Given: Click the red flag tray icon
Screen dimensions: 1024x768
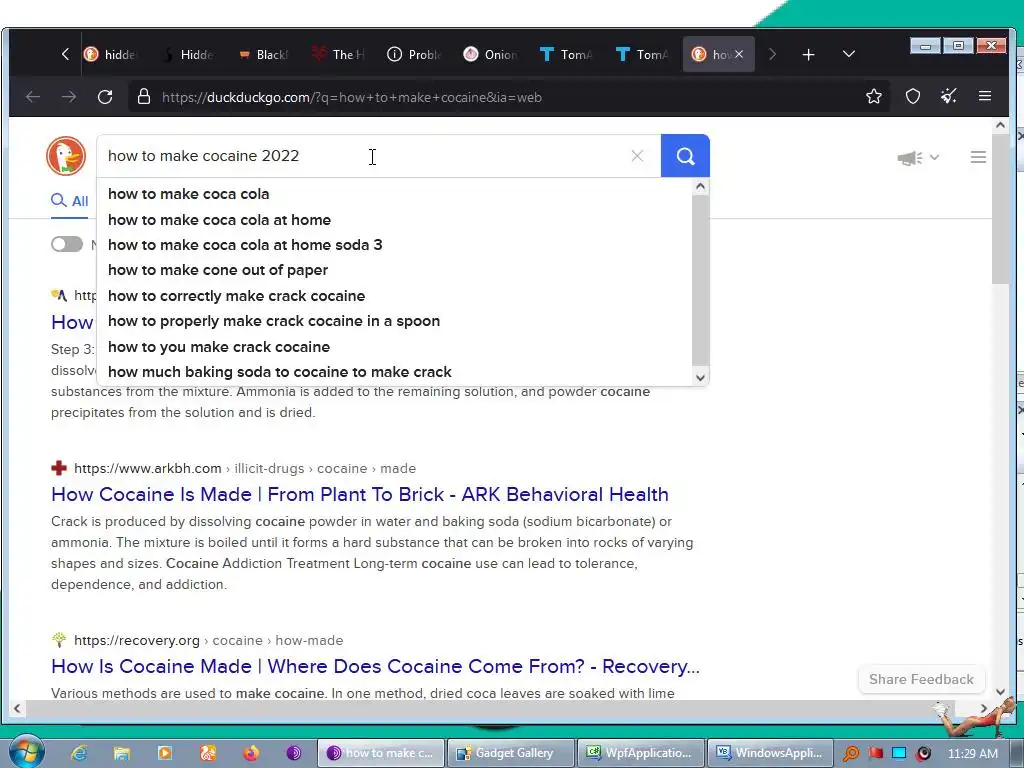Looking at the screenshot, I should tap(876, 753).
